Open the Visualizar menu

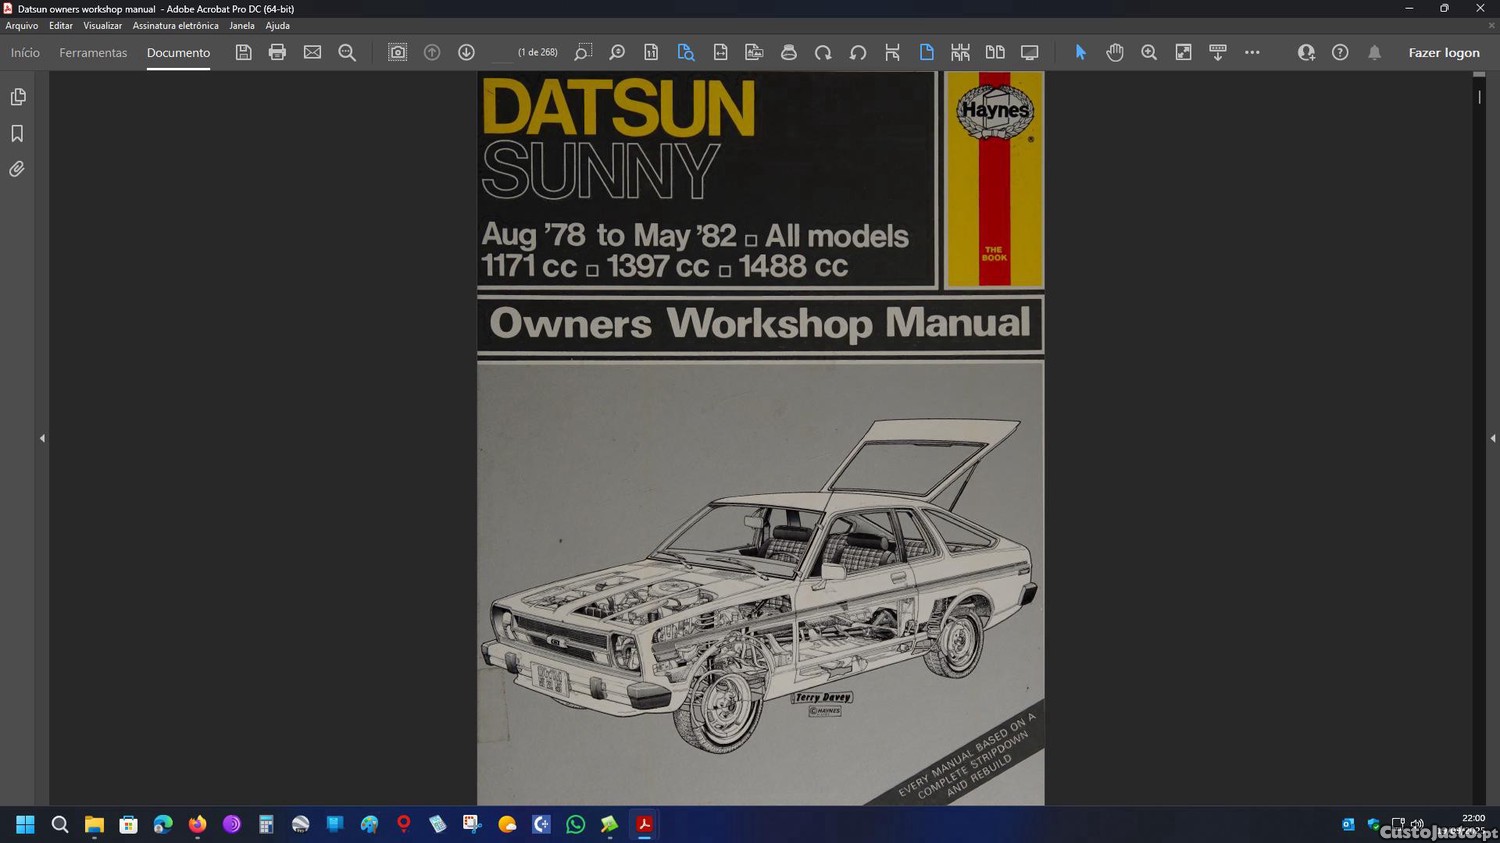click(102, 26)
